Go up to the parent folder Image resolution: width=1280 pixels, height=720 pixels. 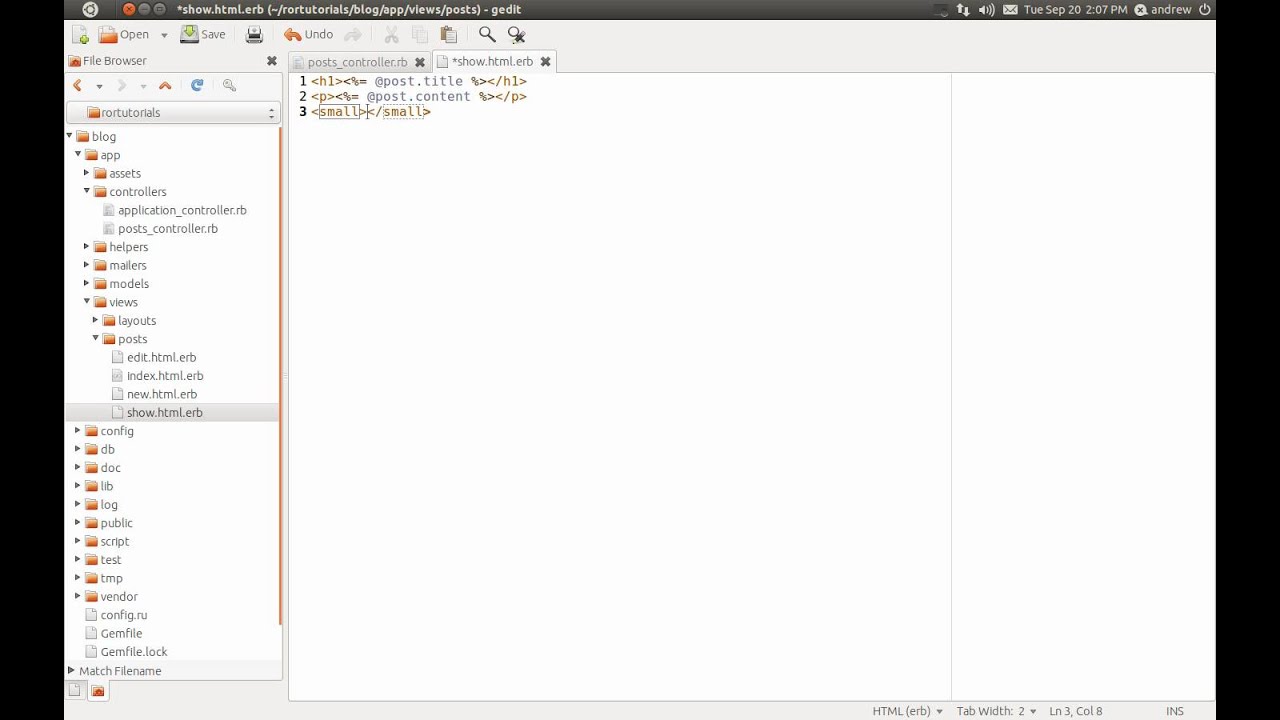click(x=165, y=86)
